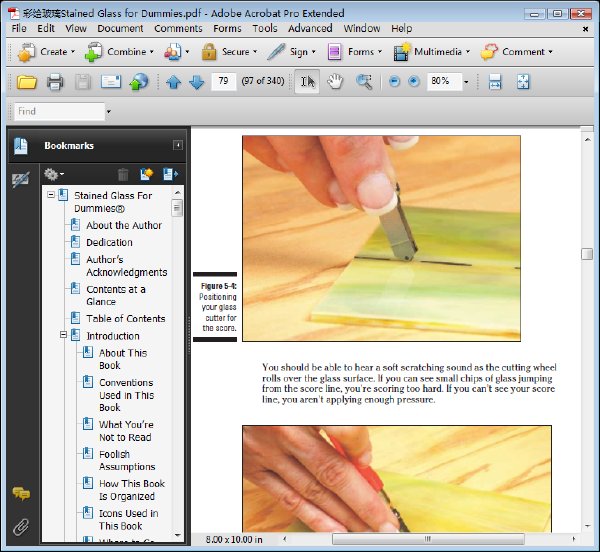This screenshot has width=600, height=552.
Task: Open the Signatures panel icon
Action: click(21, 180)
